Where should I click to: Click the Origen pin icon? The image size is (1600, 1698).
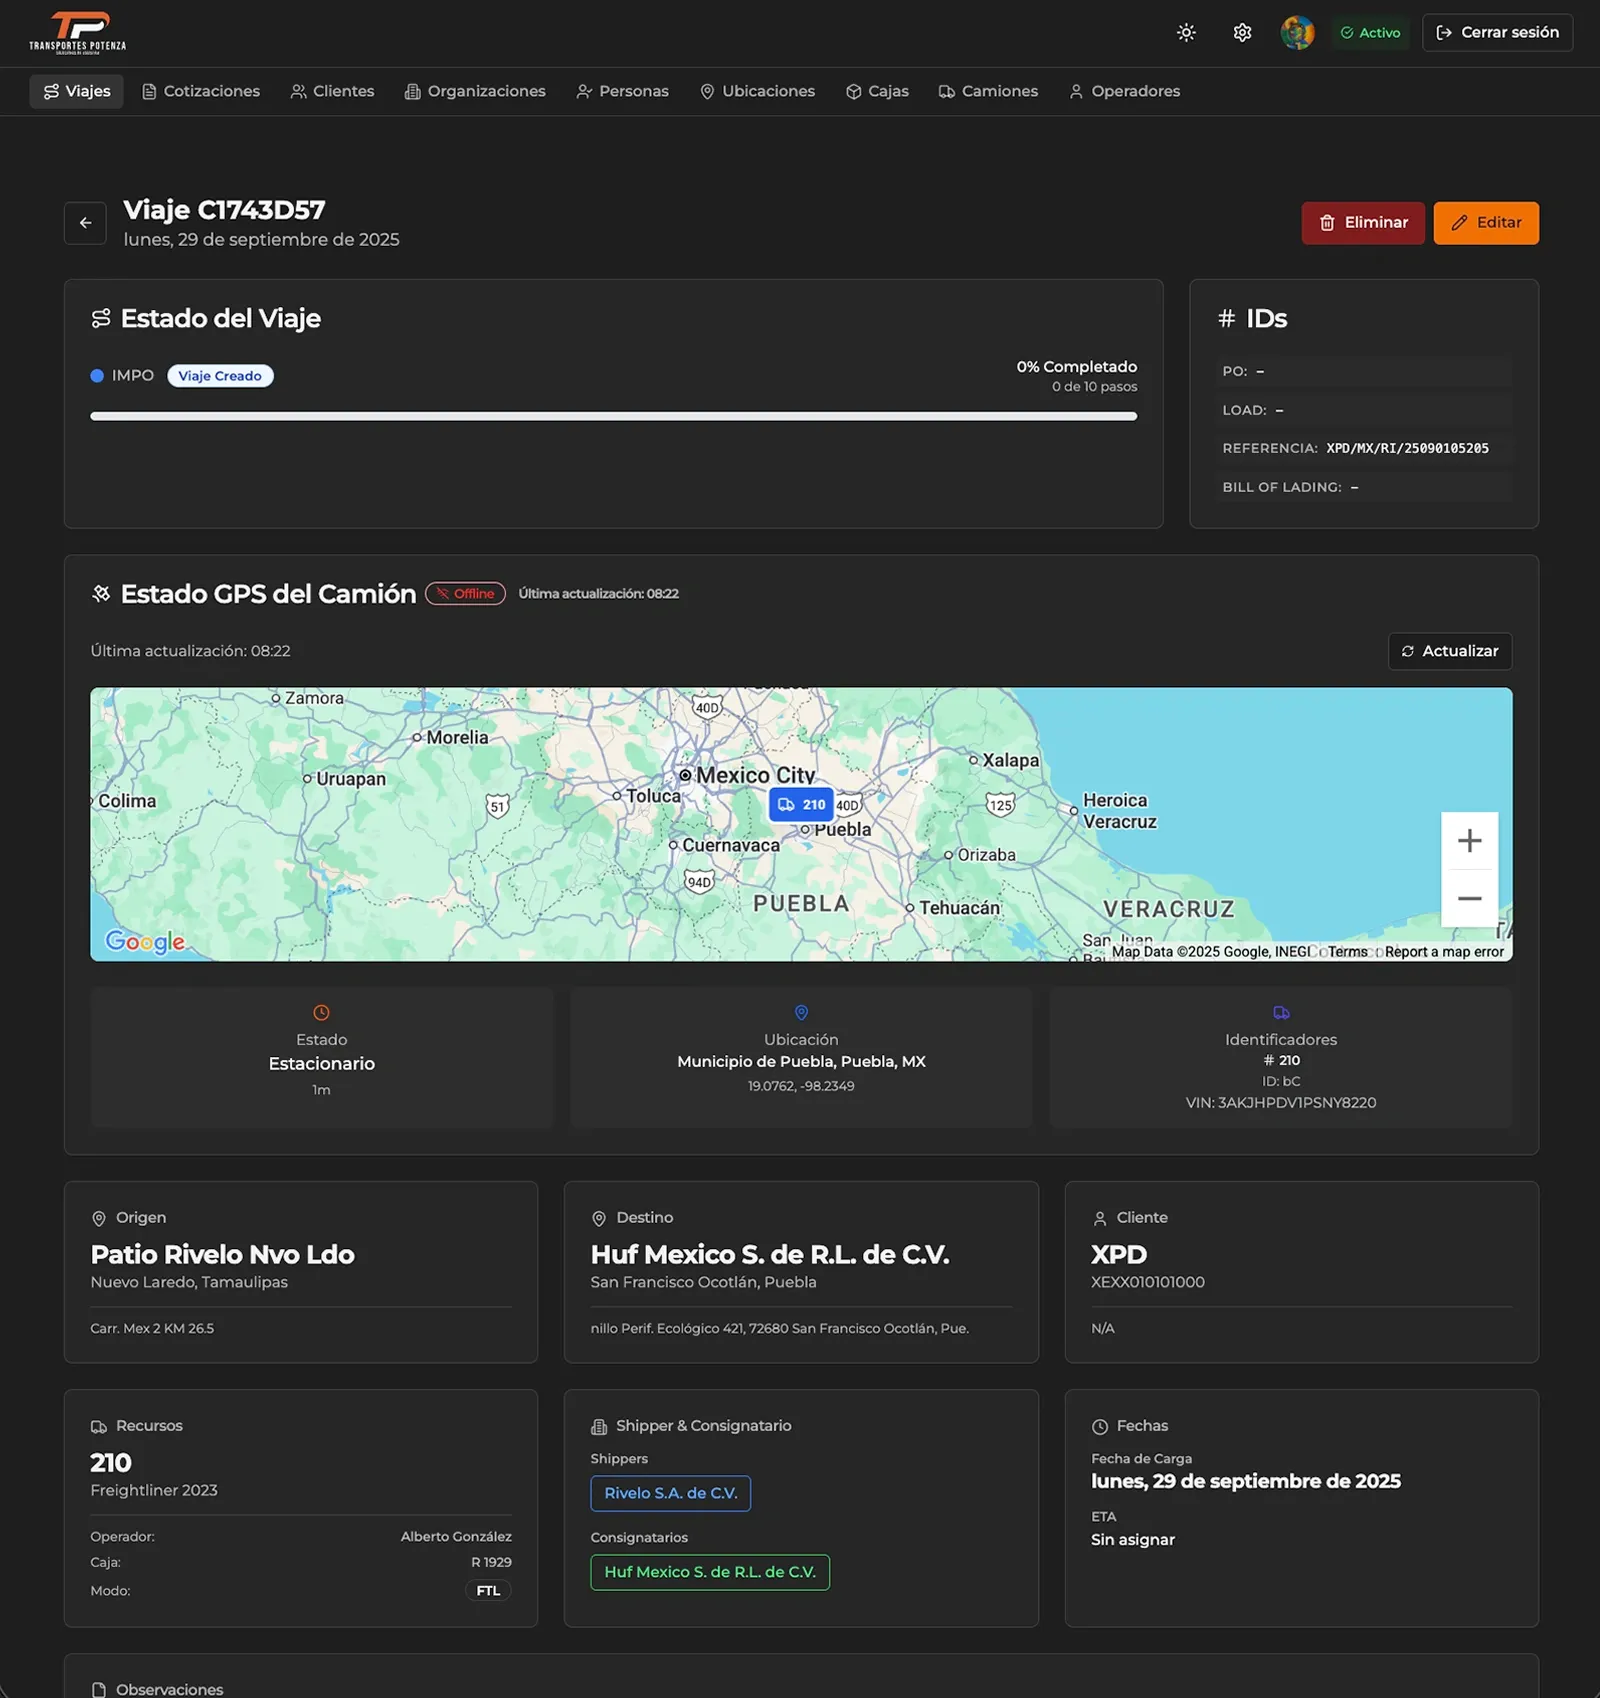tap(99, 1219)
